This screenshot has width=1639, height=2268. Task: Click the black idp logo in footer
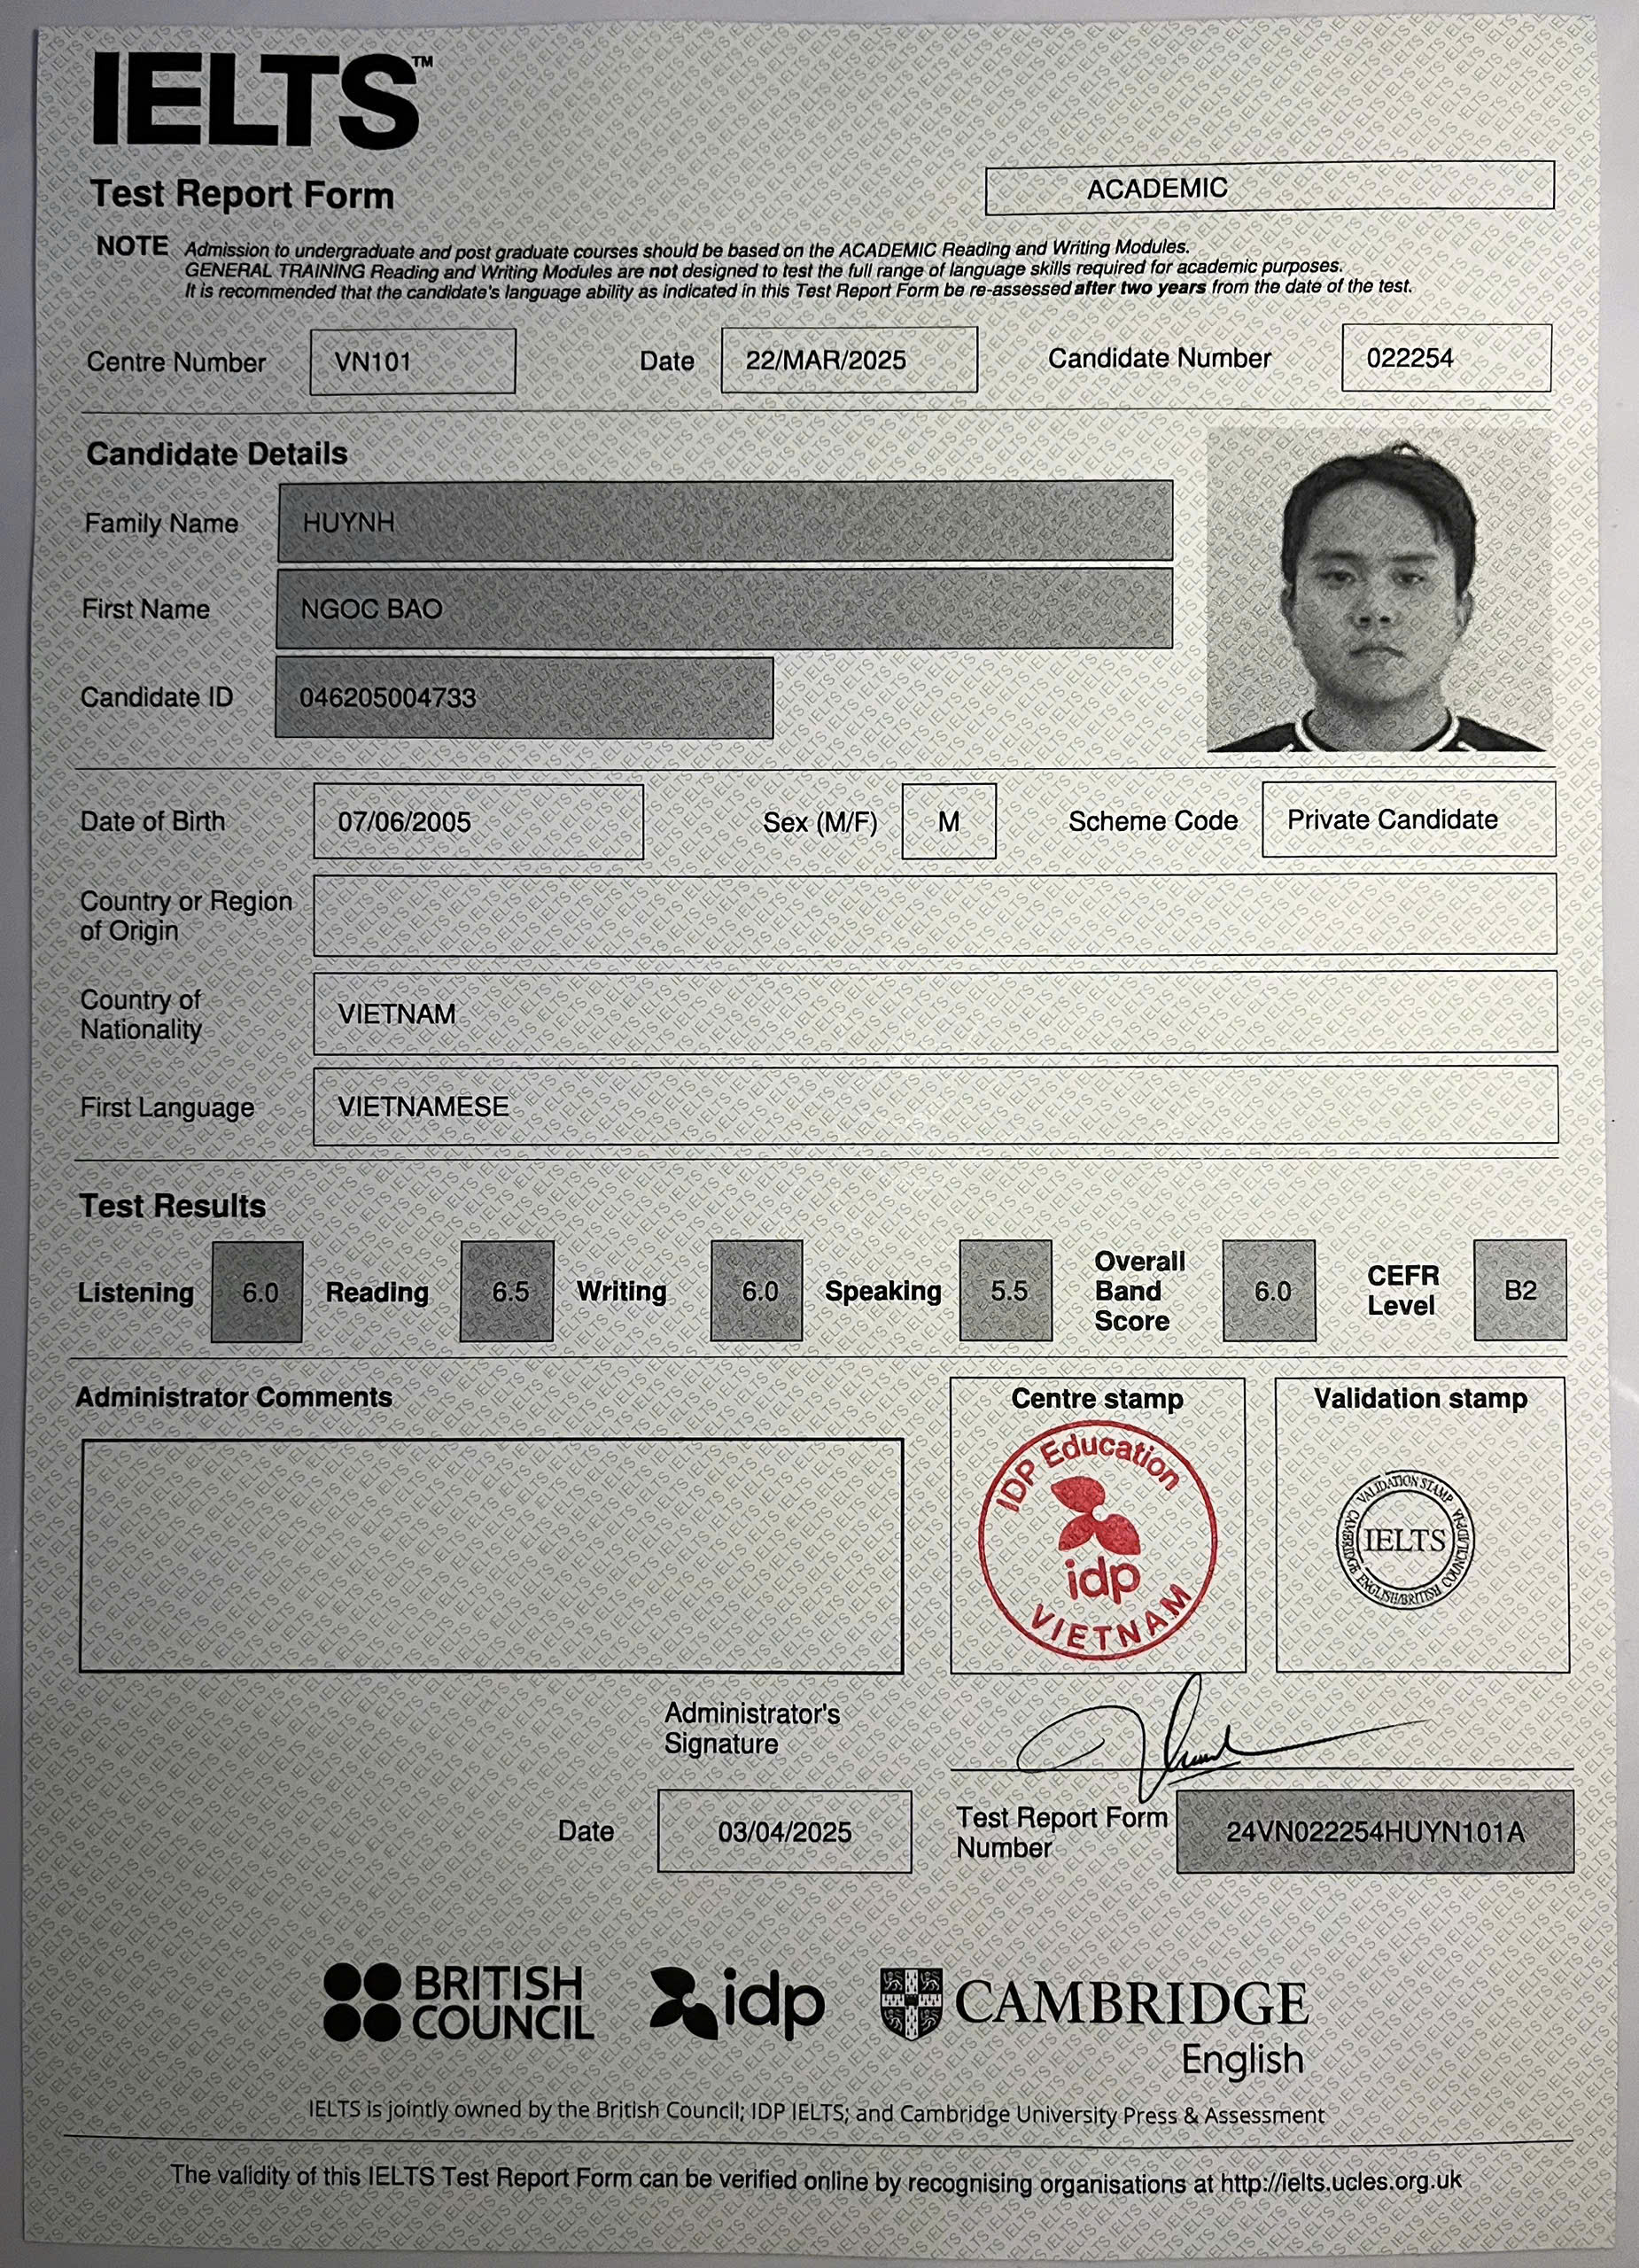tap(737, 2003)
